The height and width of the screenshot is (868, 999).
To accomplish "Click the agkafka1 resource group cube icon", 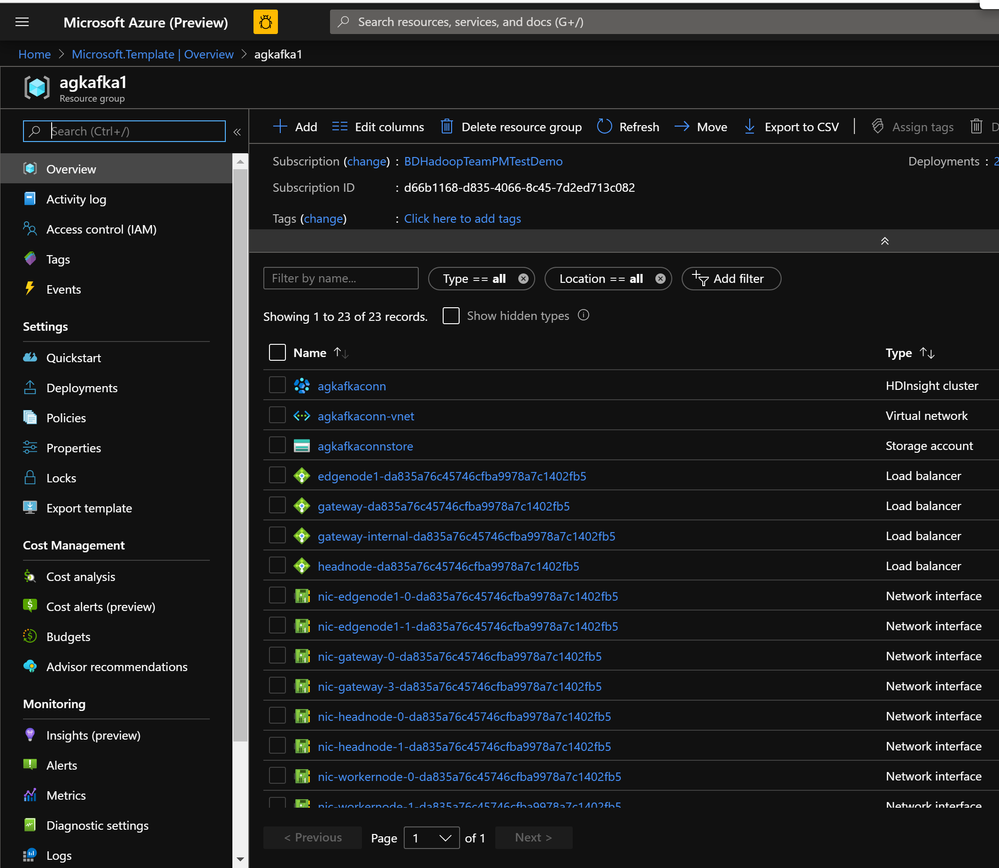I will 37,88.
